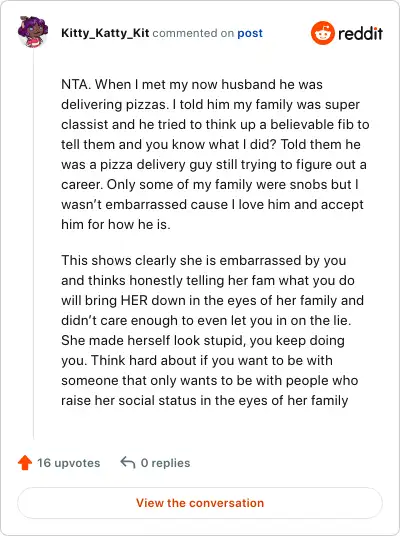400x536 pixels.
Task: Click the curved reply arrow icon
Action: point(128,463)
